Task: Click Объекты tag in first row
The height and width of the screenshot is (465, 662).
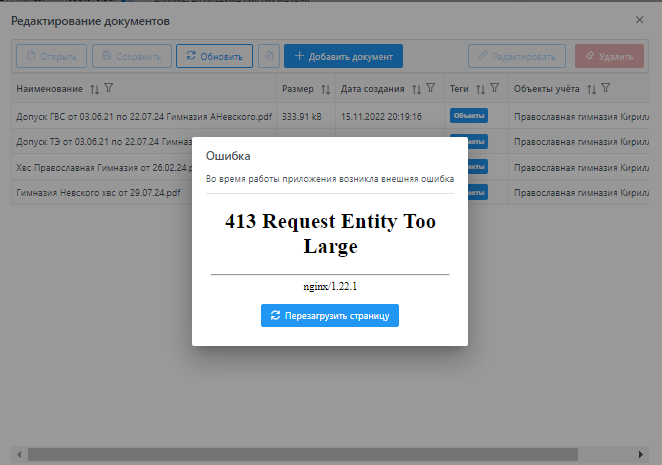Action: (x=468, y=116)
